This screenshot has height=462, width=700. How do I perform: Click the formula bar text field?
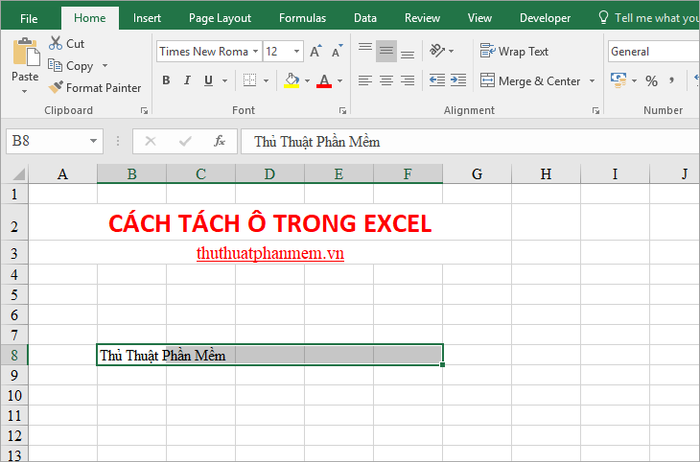[470, 142]
